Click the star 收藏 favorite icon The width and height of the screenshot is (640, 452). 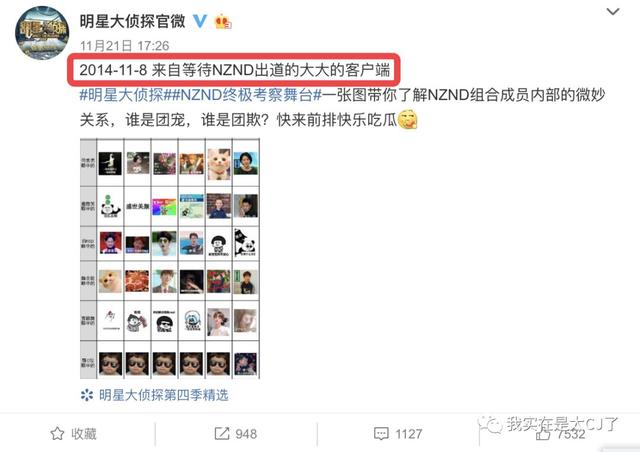(x=57, y=433)
